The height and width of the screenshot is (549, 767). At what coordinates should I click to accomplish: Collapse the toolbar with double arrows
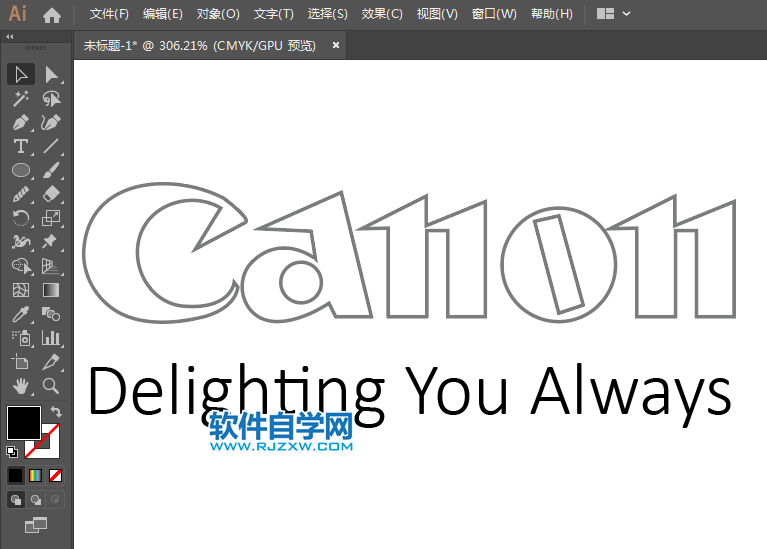click(10, 36)
